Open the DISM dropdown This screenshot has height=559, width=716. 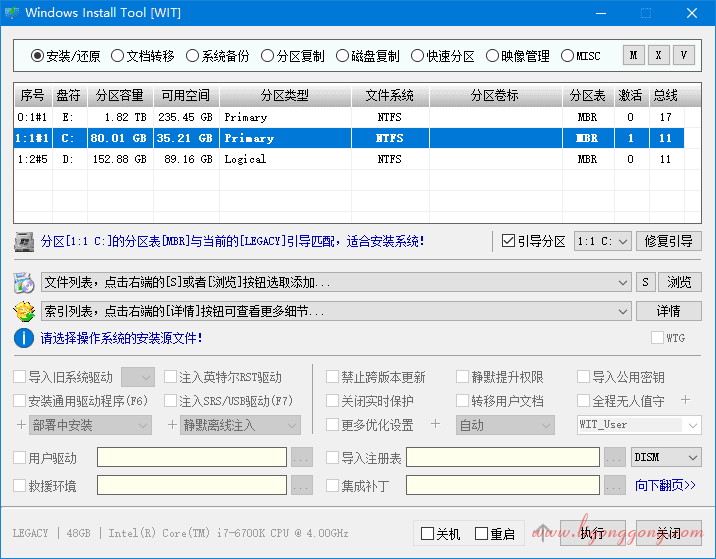(666, 457)
